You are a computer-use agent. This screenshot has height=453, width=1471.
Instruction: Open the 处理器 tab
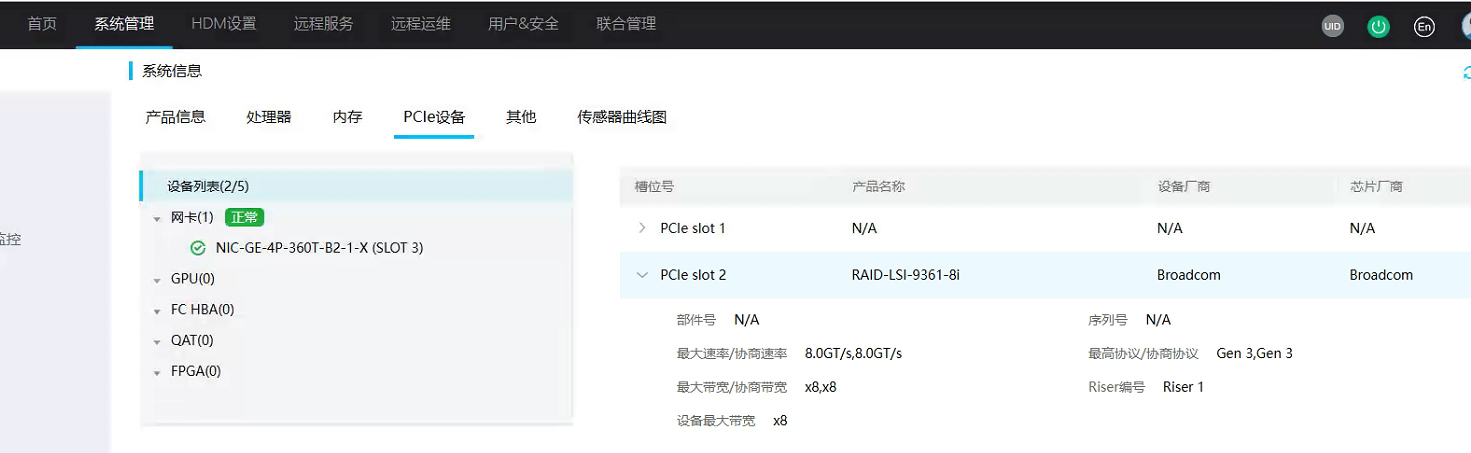coord(268,117)
